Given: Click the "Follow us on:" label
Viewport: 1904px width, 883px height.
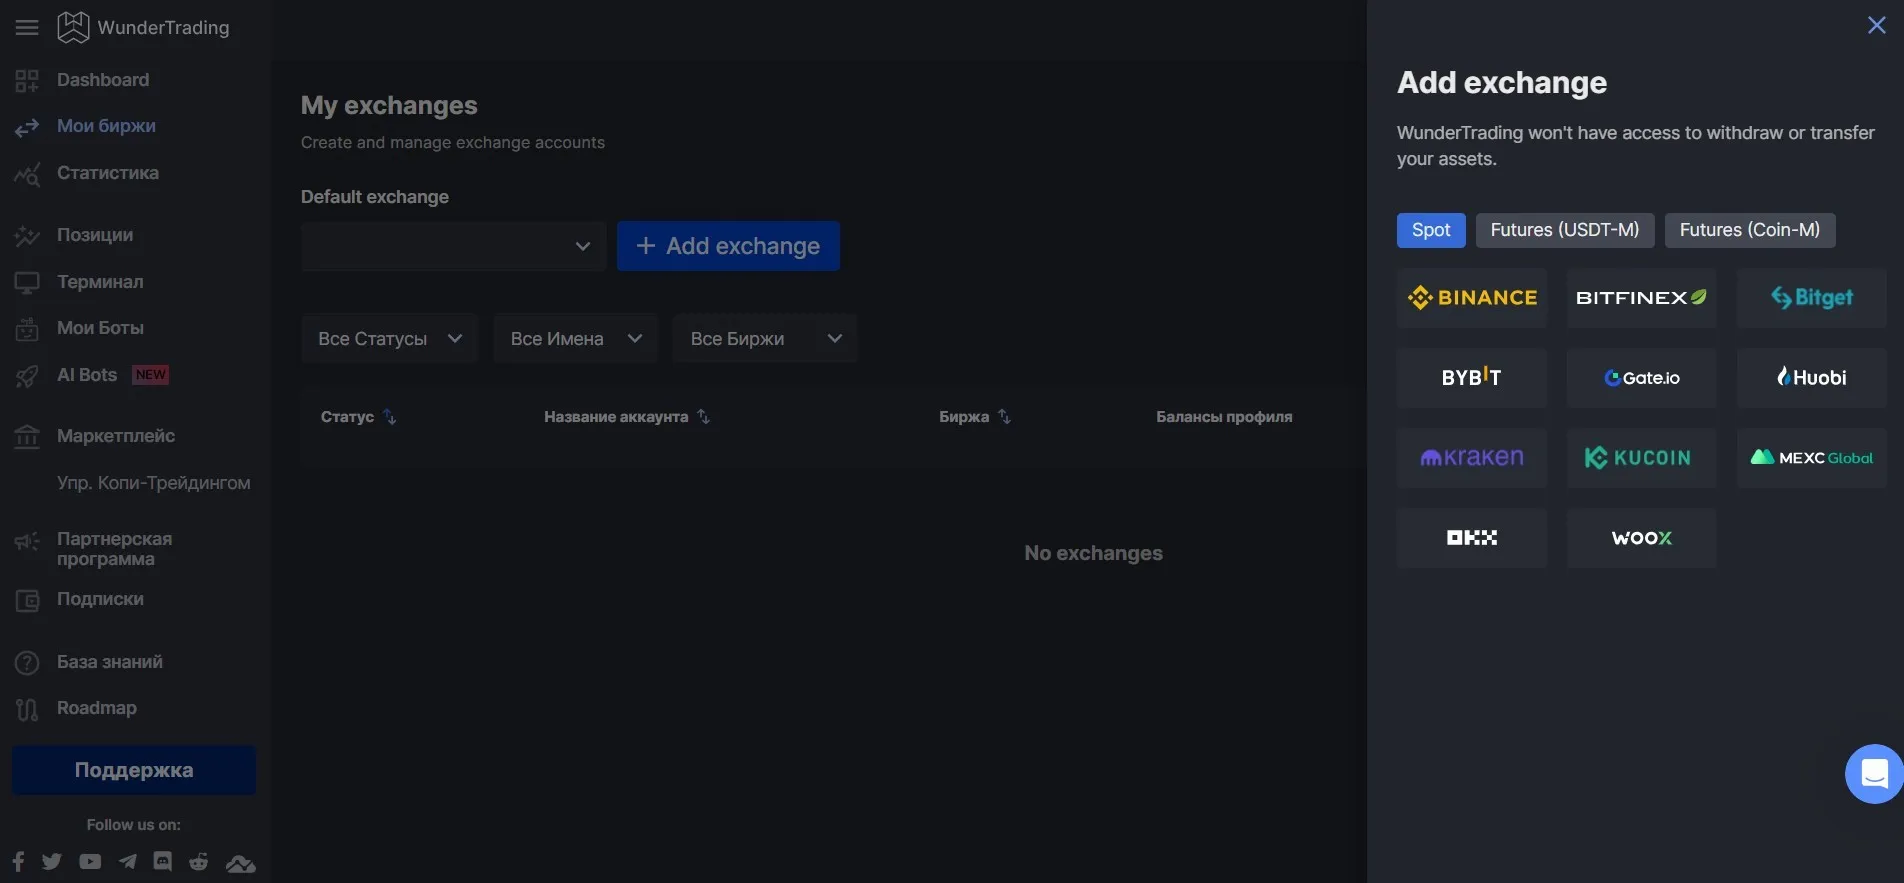Looking at the screenshot, I should pos(134,825).
